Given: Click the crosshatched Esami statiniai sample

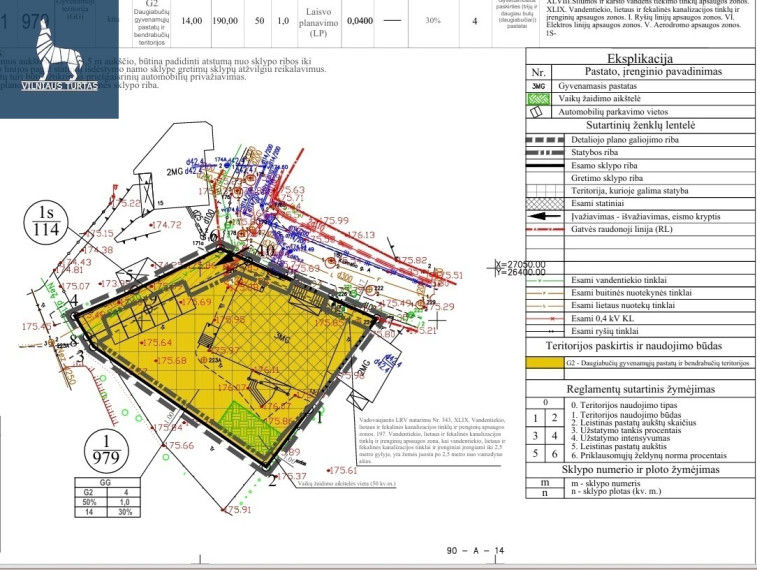Looking at the screenshot, I should (545, 204).
